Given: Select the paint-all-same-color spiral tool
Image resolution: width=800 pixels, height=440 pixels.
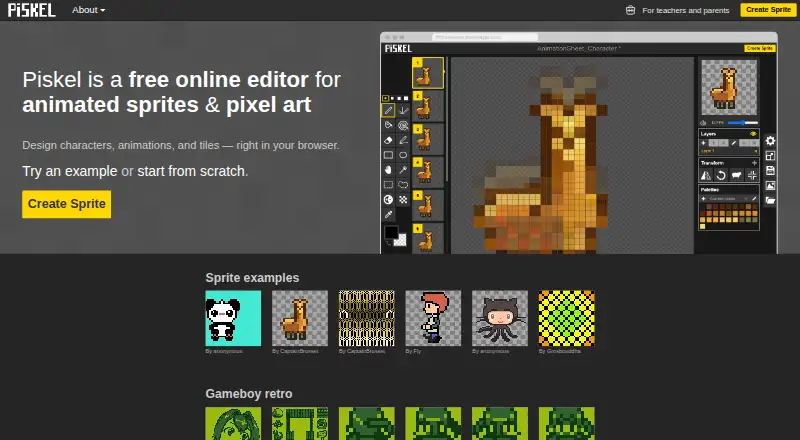Looking at the screenshot, I should click(403, 125).
